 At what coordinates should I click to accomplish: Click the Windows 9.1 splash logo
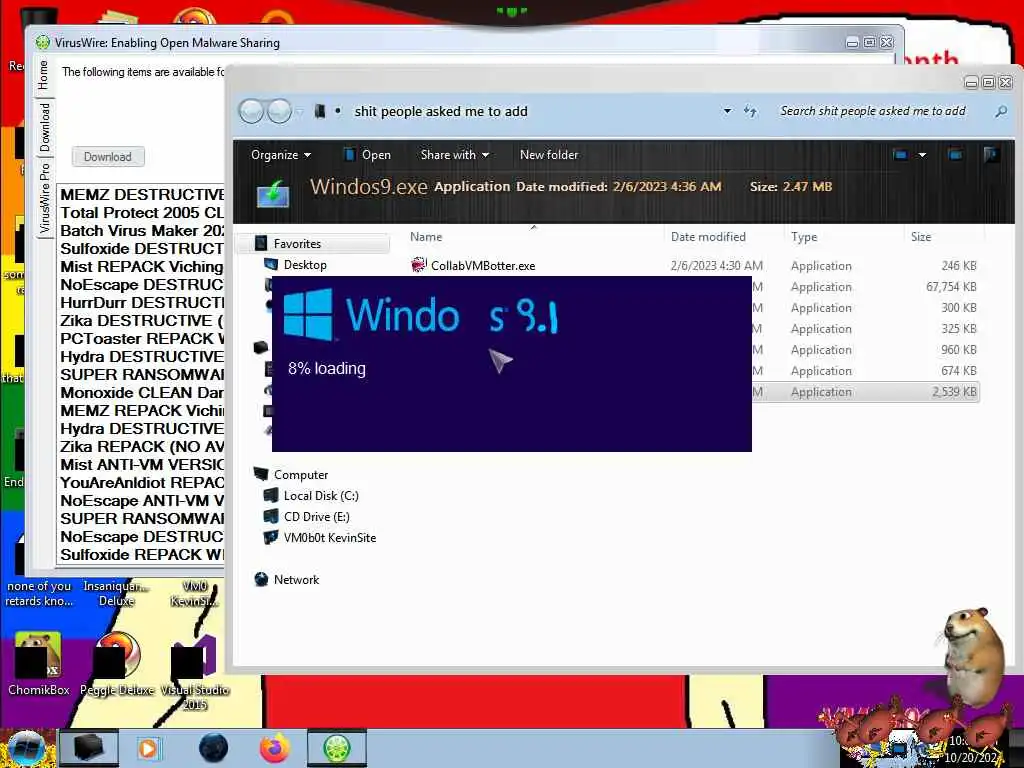tap(421, 315)
